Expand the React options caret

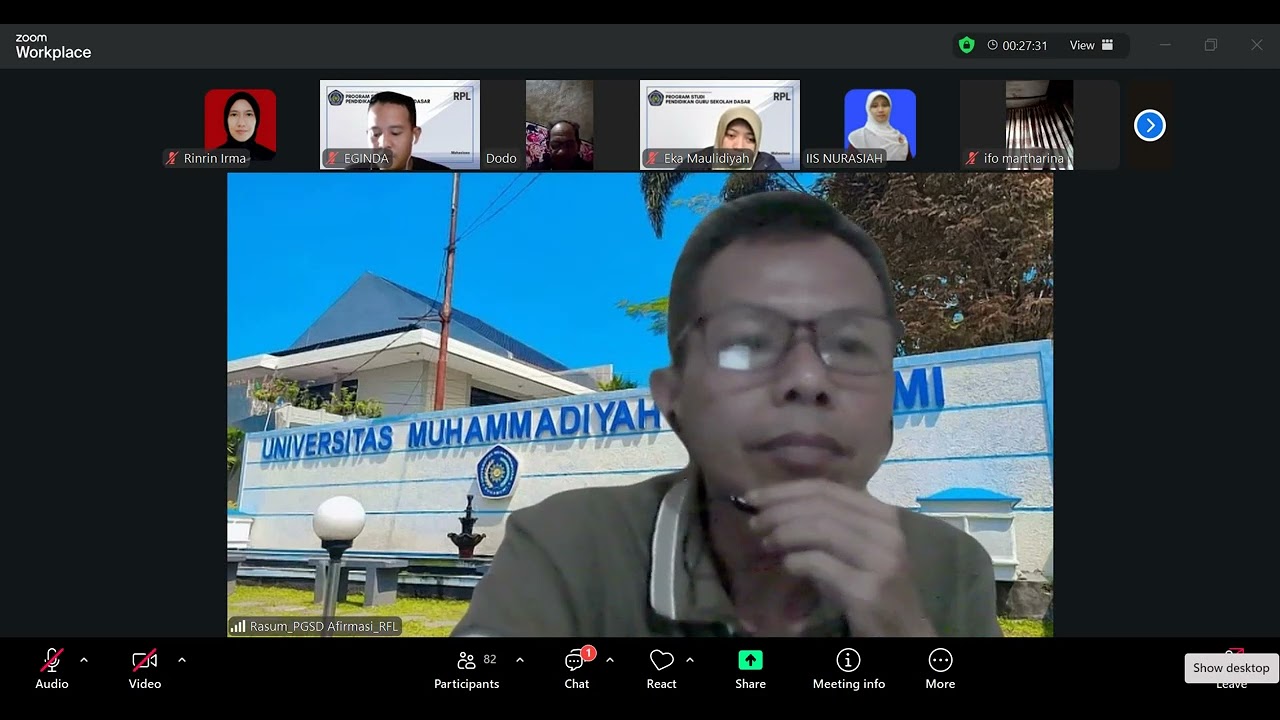pyautogui.click(x=690, y=660)
